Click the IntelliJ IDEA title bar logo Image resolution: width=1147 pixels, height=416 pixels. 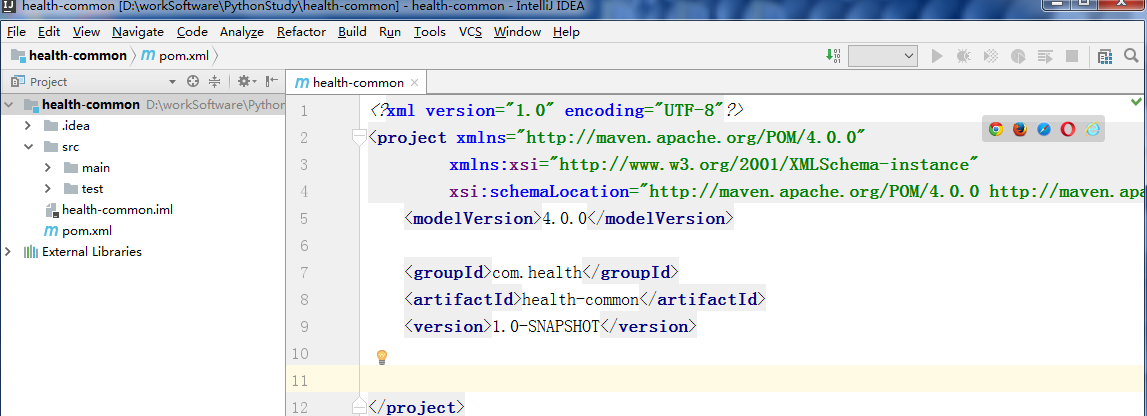(x=10, y=7)
